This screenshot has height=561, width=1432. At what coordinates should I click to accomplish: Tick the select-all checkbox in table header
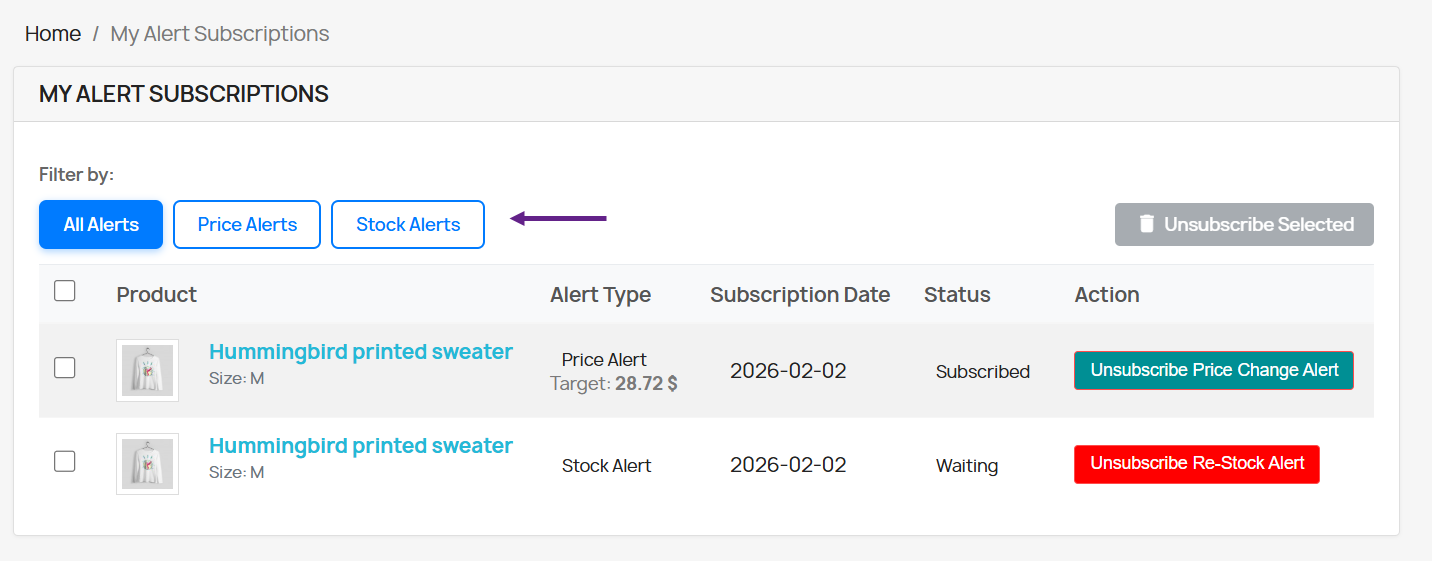(x=65, y=291)
